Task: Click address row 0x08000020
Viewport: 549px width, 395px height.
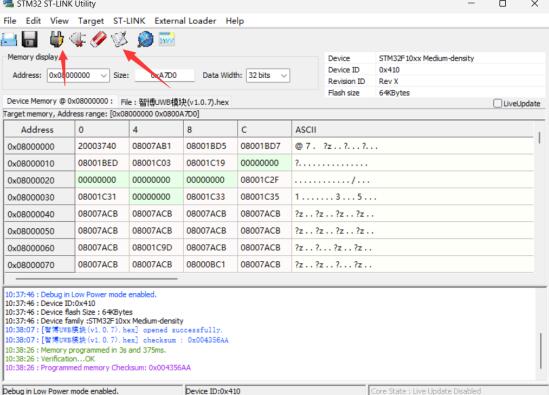Action: pos(39,180)
